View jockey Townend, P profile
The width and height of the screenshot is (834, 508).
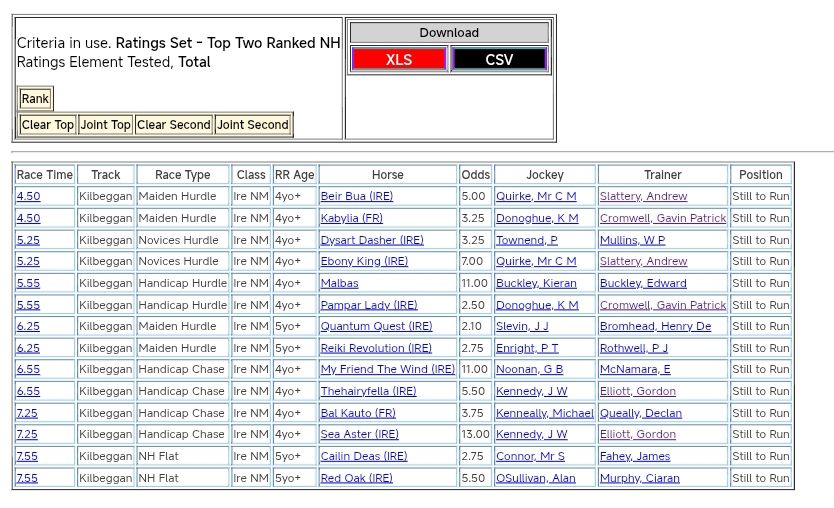(527, 240)
